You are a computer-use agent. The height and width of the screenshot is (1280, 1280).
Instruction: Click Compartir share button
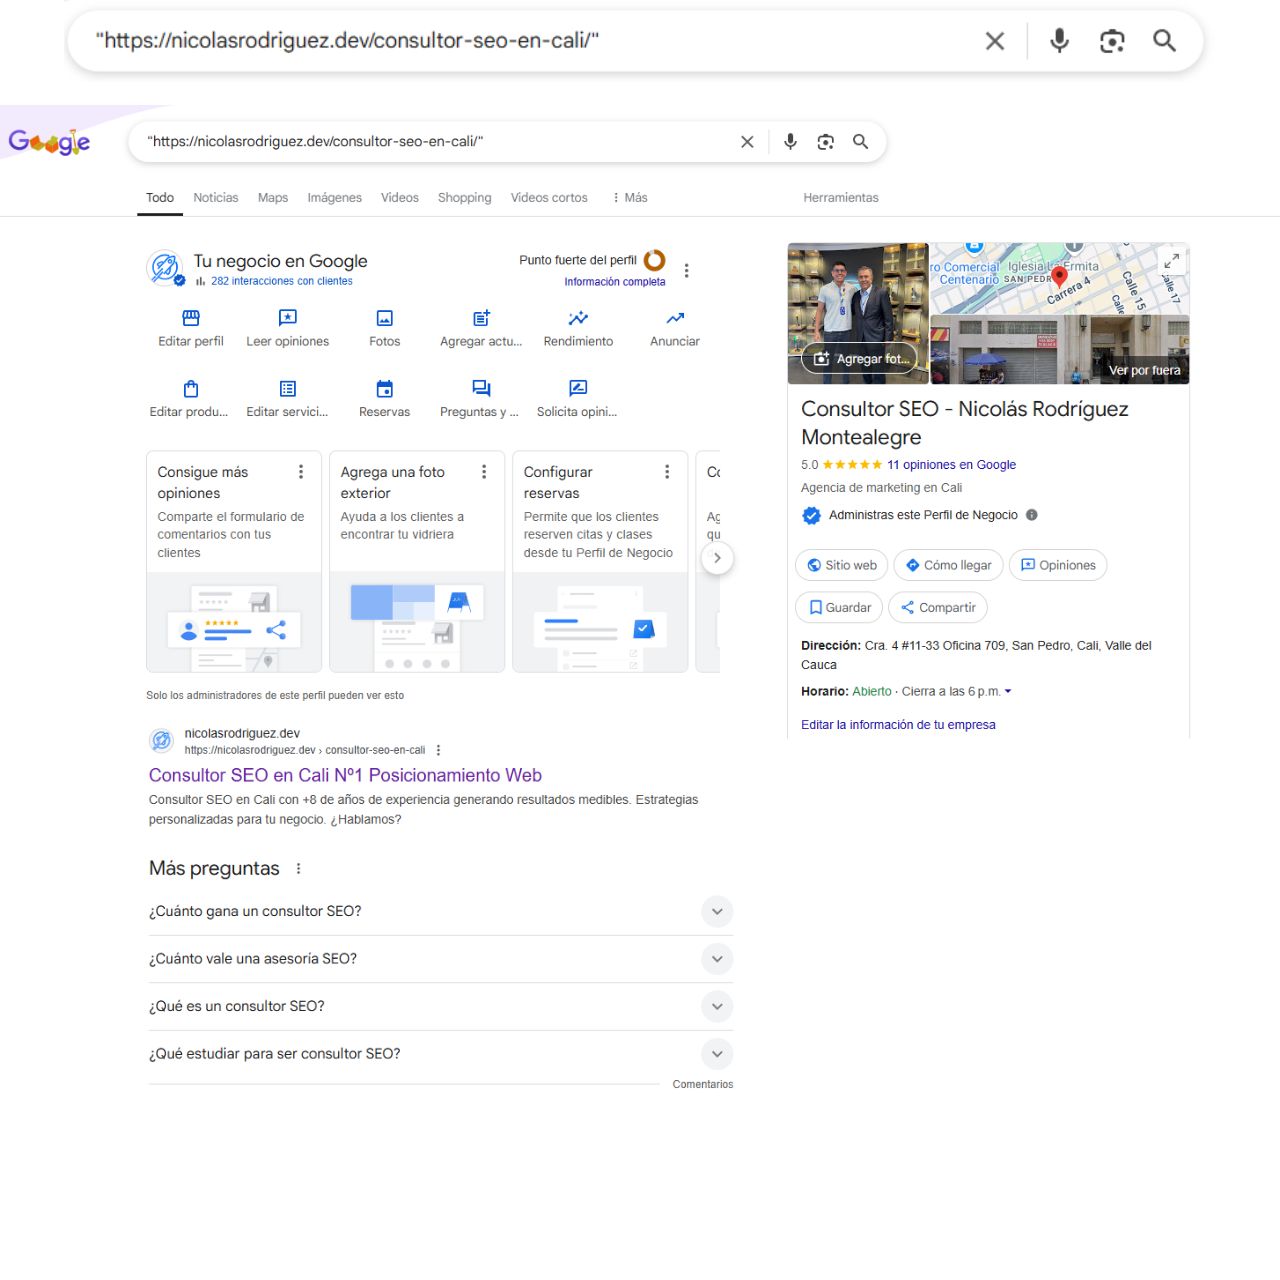(x=938, y=607)
